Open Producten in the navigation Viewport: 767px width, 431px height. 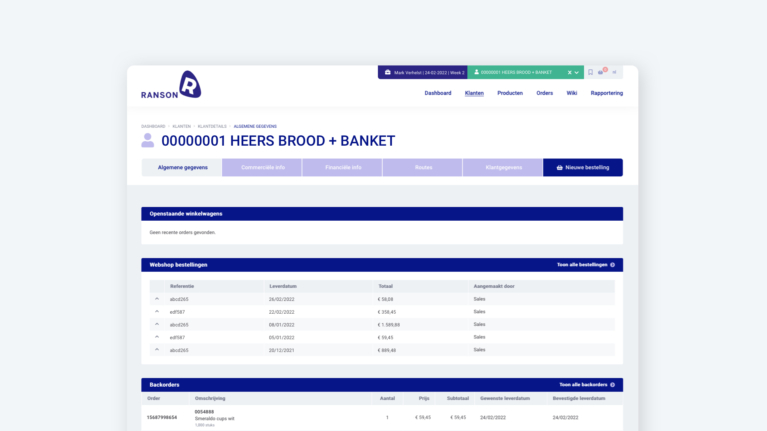click(510, 93)
